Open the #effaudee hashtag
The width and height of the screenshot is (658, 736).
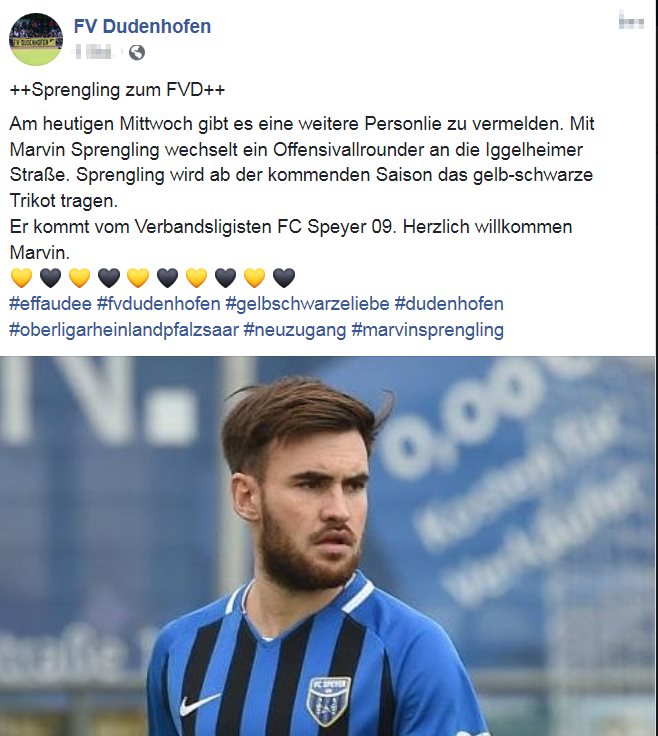click(50, 304)
